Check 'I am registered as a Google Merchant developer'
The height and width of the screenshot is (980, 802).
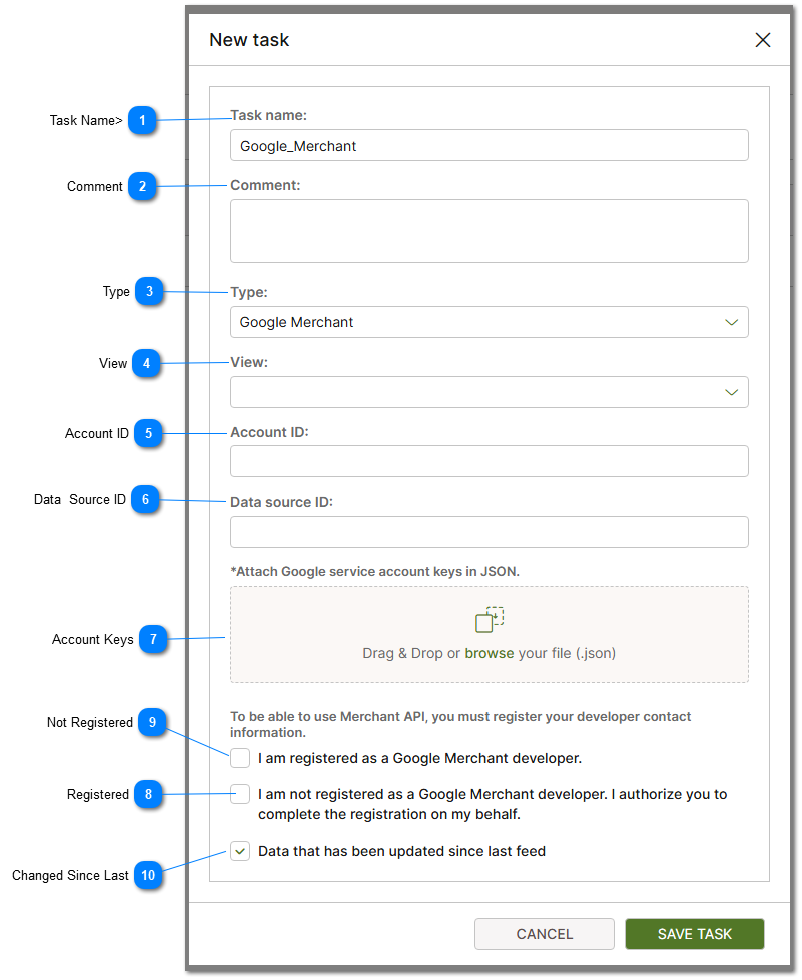click(x=240, y=758)
